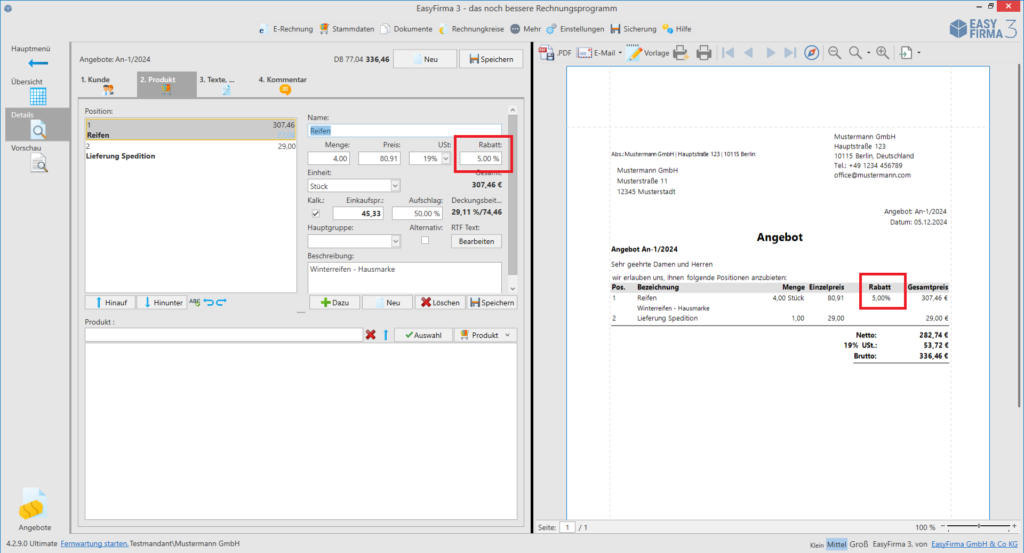Click the printer icon in preview toolbar
1024x553 pixels.
(x=703, y=53)
